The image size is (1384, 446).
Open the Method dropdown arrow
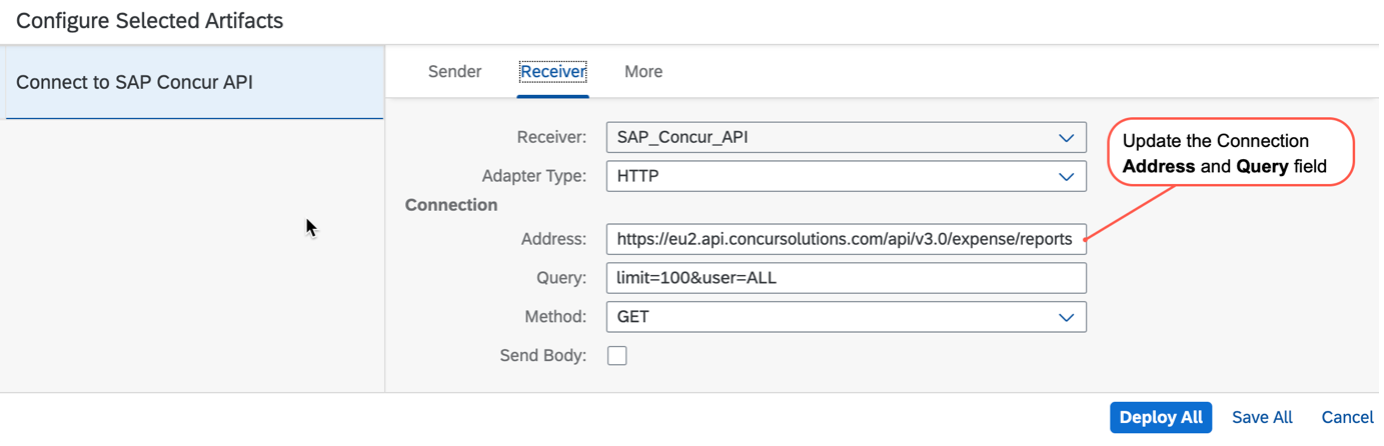click(x=1066, y=317)
